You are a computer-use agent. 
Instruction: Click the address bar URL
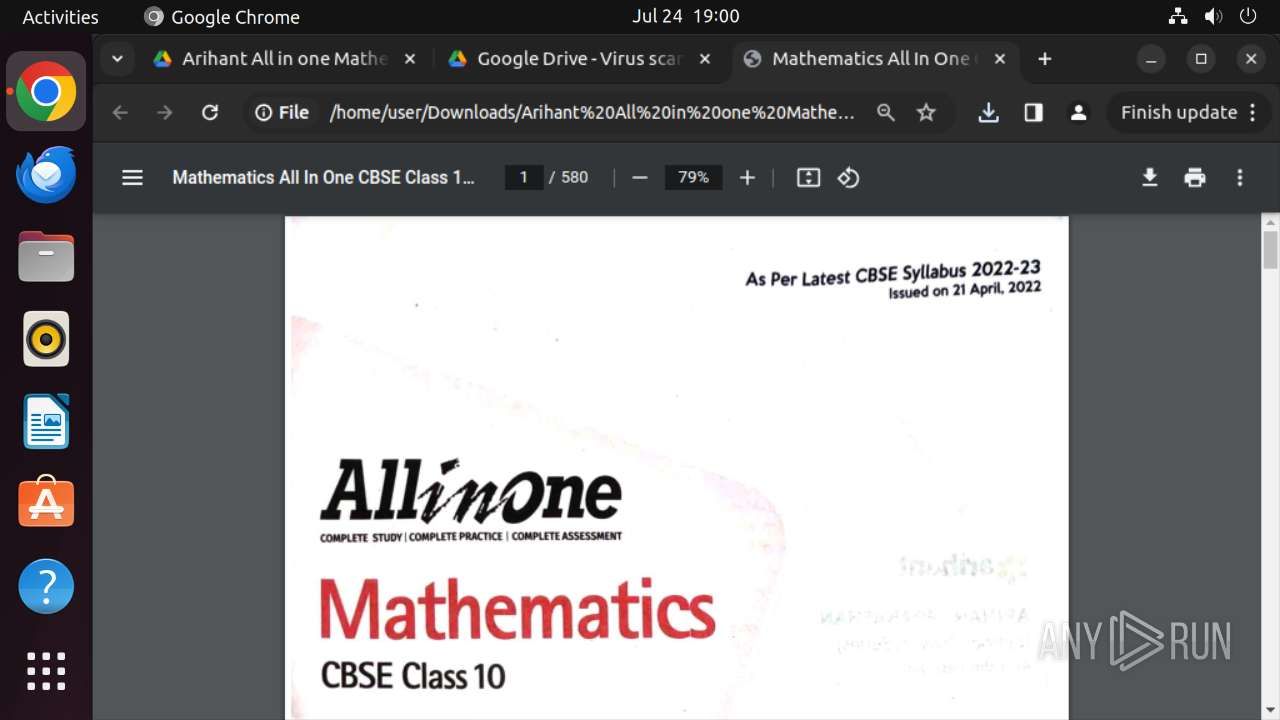tap(592, 113)
